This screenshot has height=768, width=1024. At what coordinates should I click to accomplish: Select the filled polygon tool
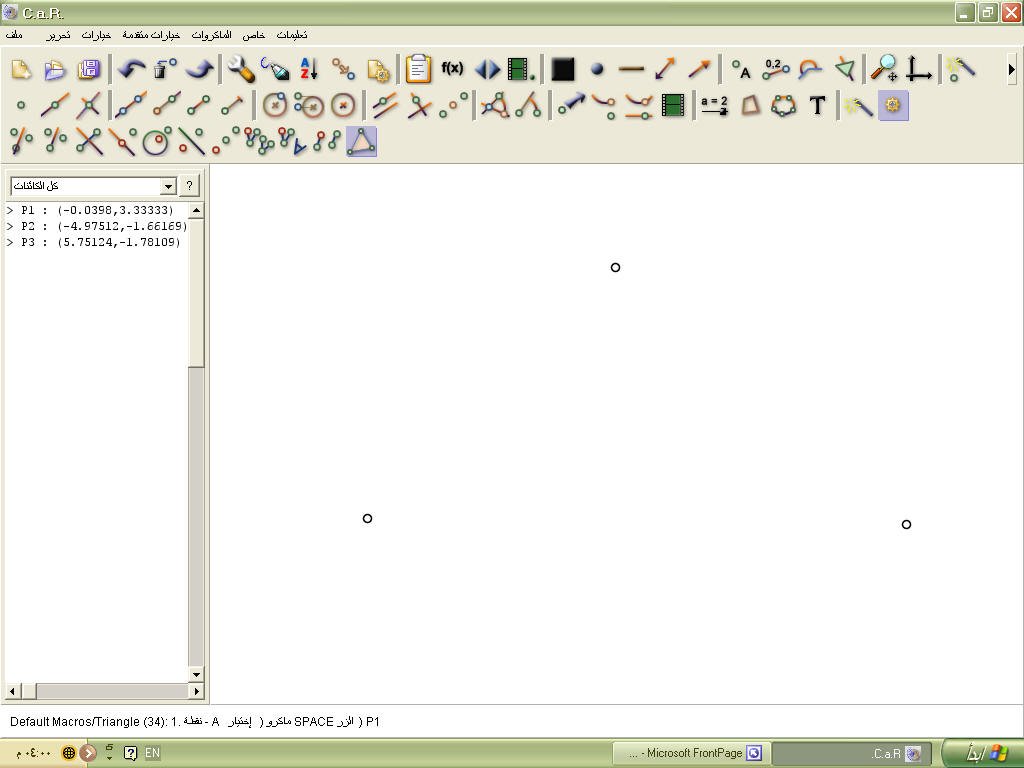pos(750,105)
